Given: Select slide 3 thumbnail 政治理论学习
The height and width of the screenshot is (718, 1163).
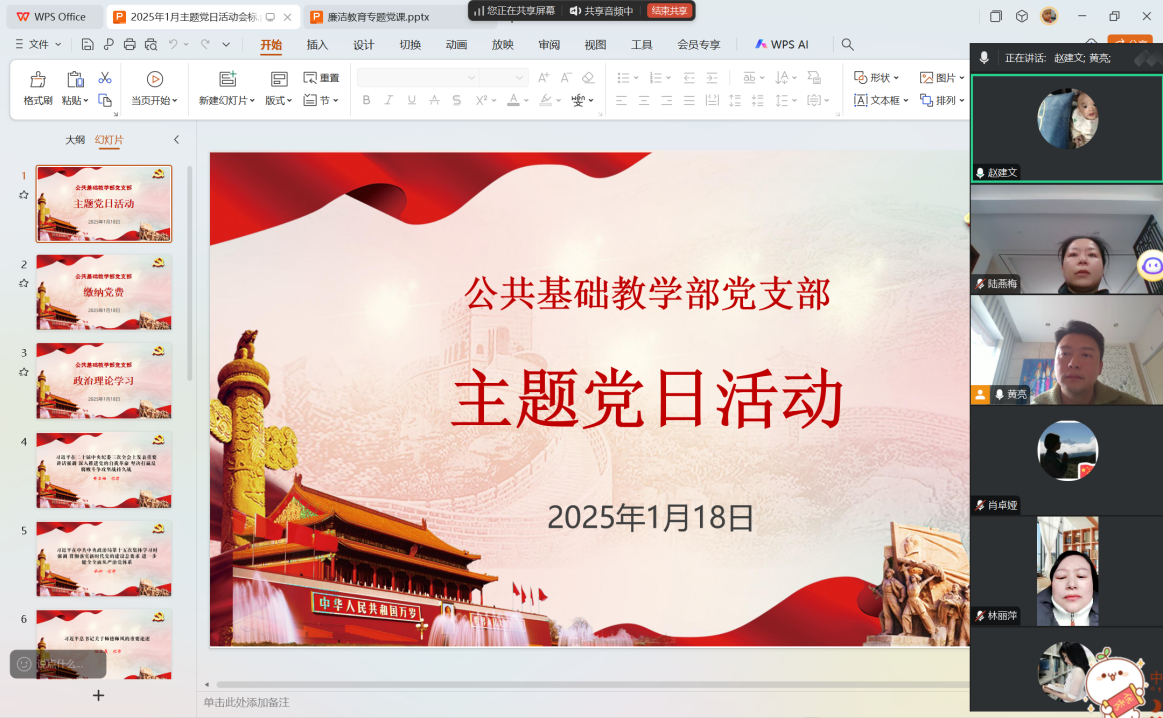Looking at the screenshot, I should click(104, 381).
